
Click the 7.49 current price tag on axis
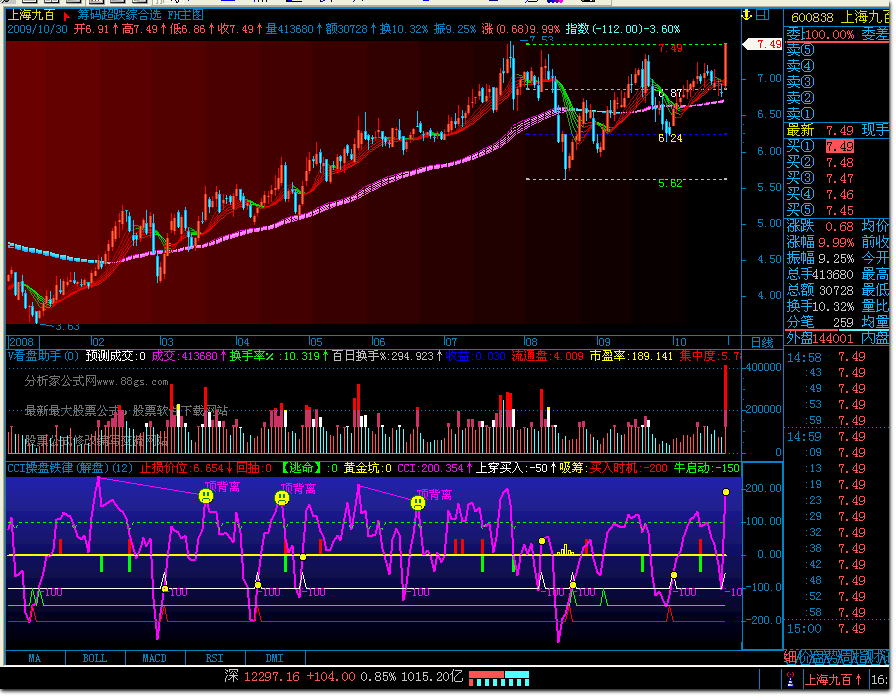coord(768,44)
